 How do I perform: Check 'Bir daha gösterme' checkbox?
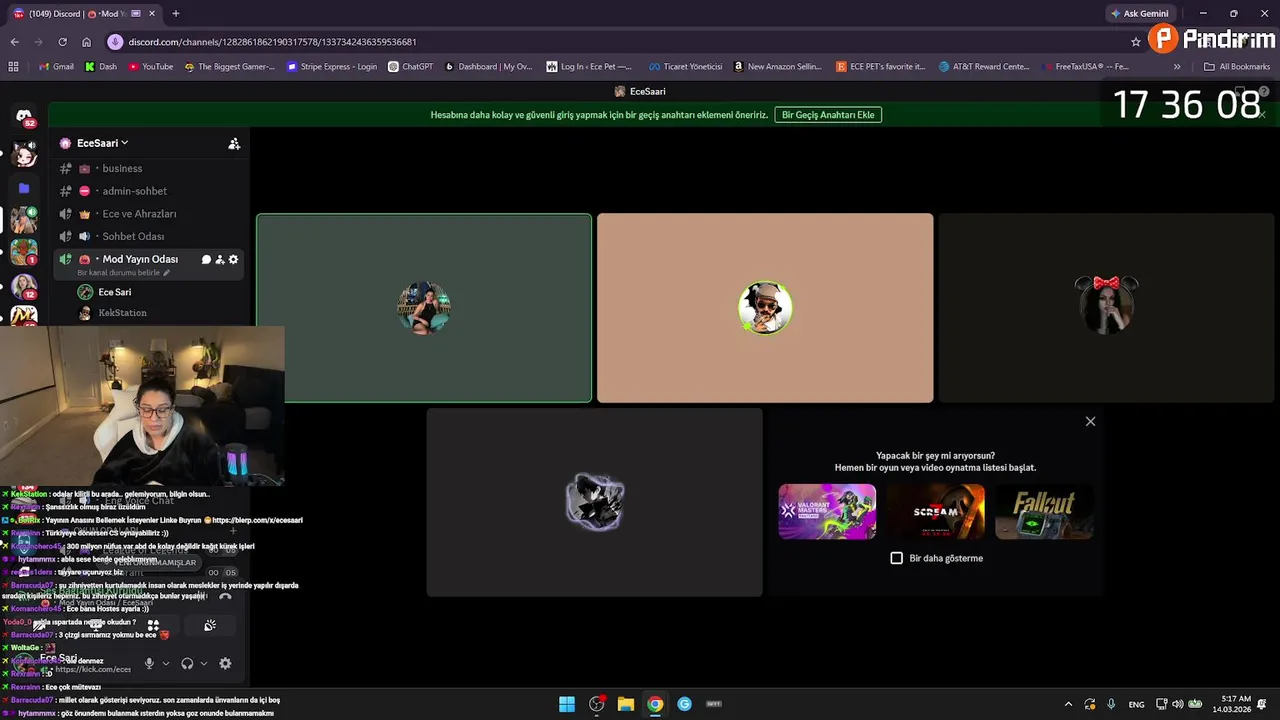tap(897, 558)
